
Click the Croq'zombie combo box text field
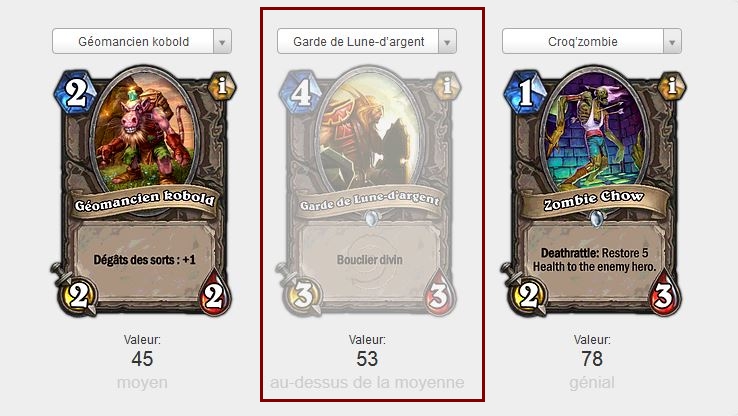(x=583, y=41)
